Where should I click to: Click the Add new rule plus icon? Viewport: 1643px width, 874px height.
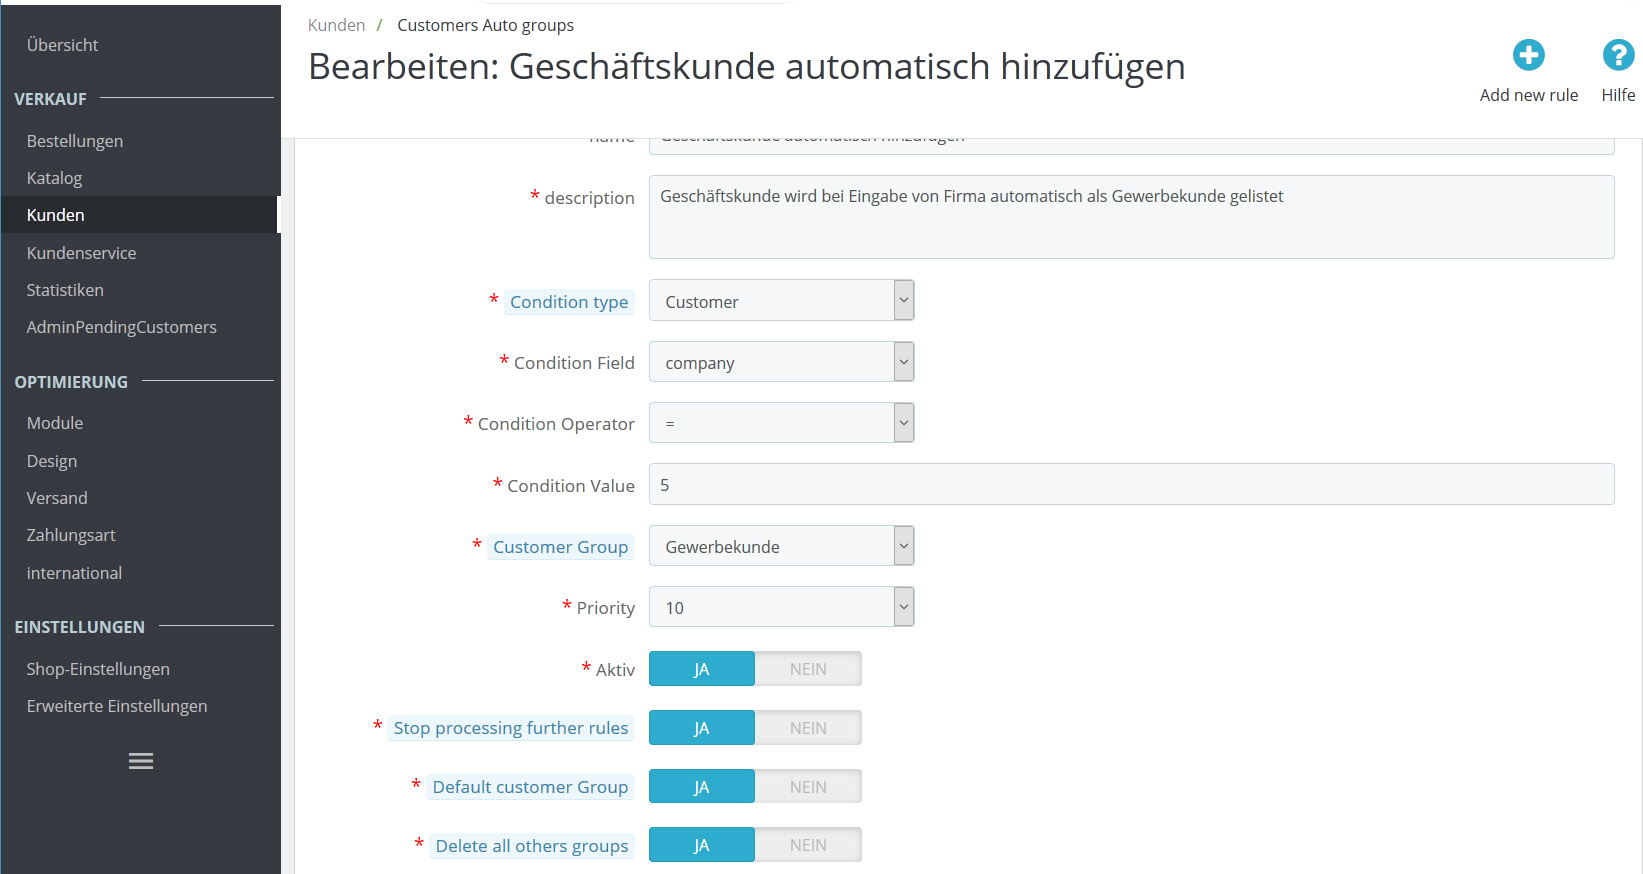[x=1528, y=56]
